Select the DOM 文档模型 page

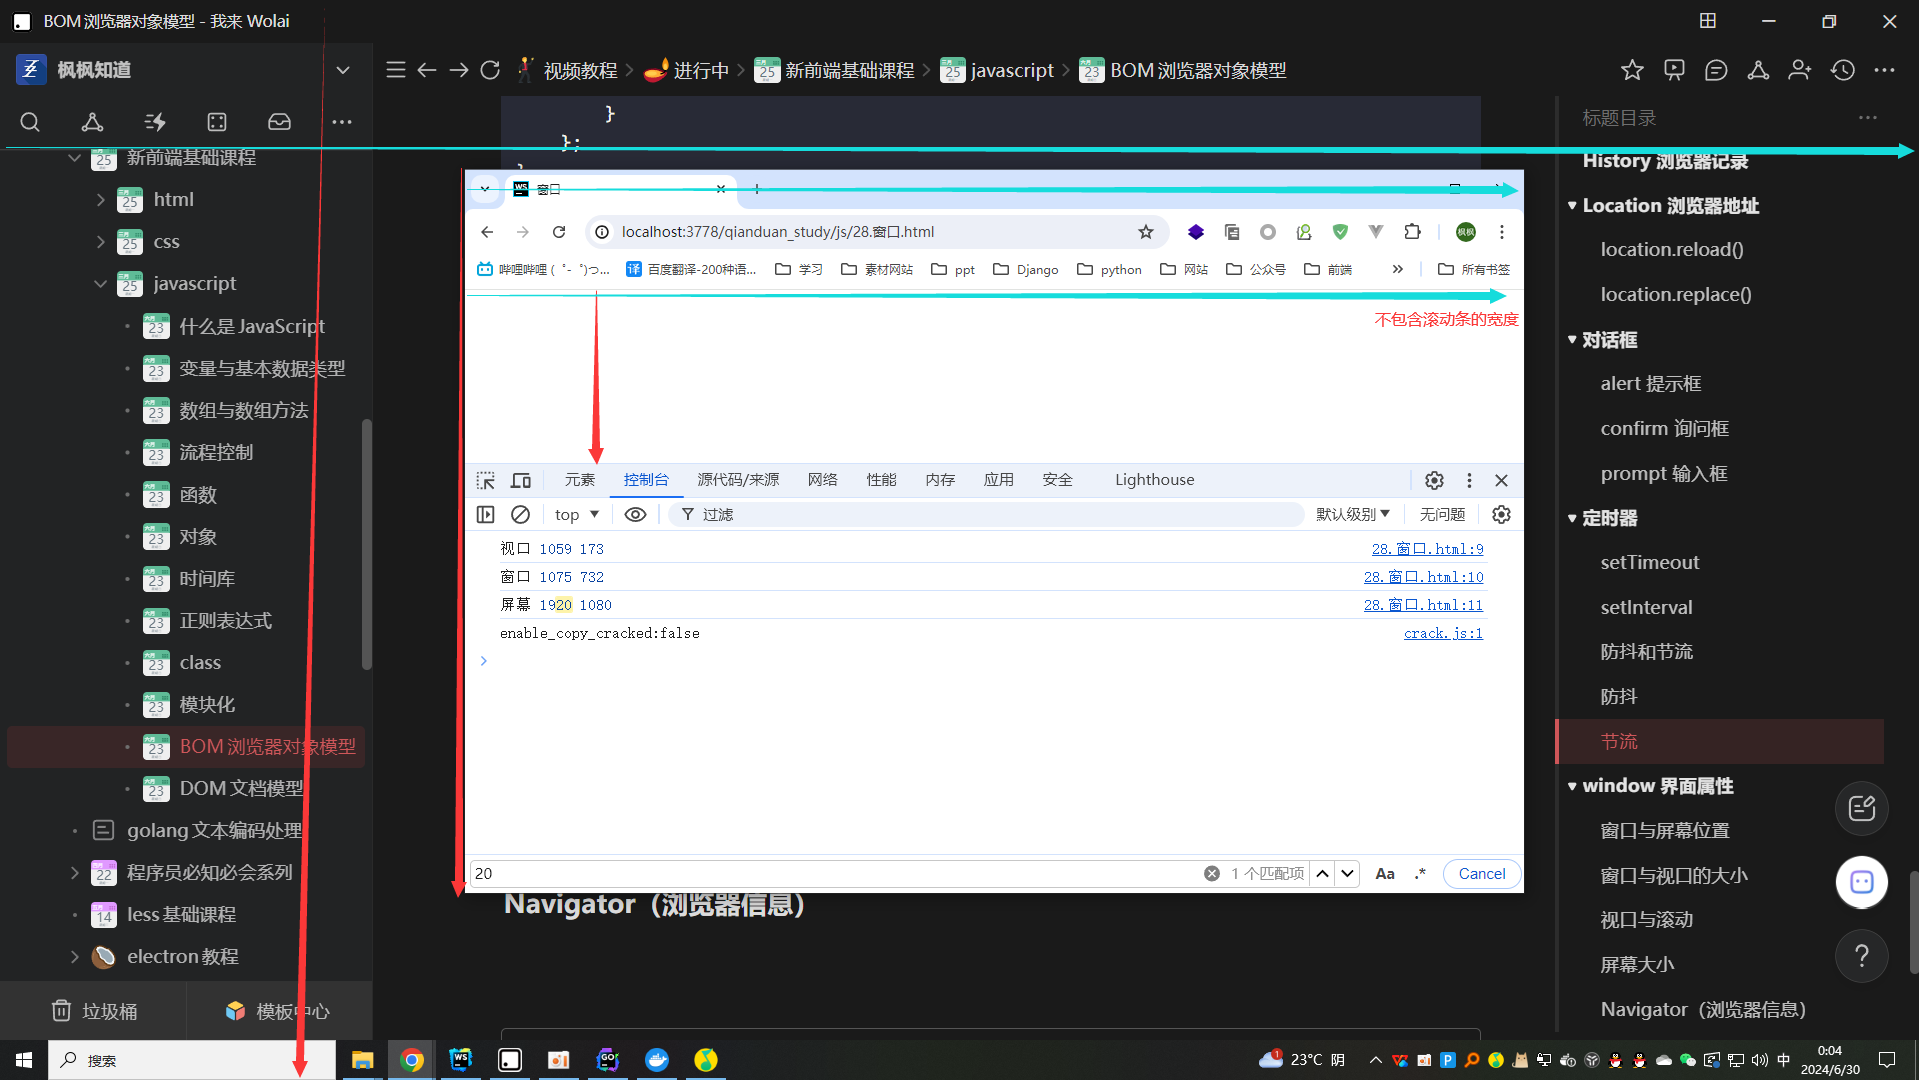(x=241, y=789)
